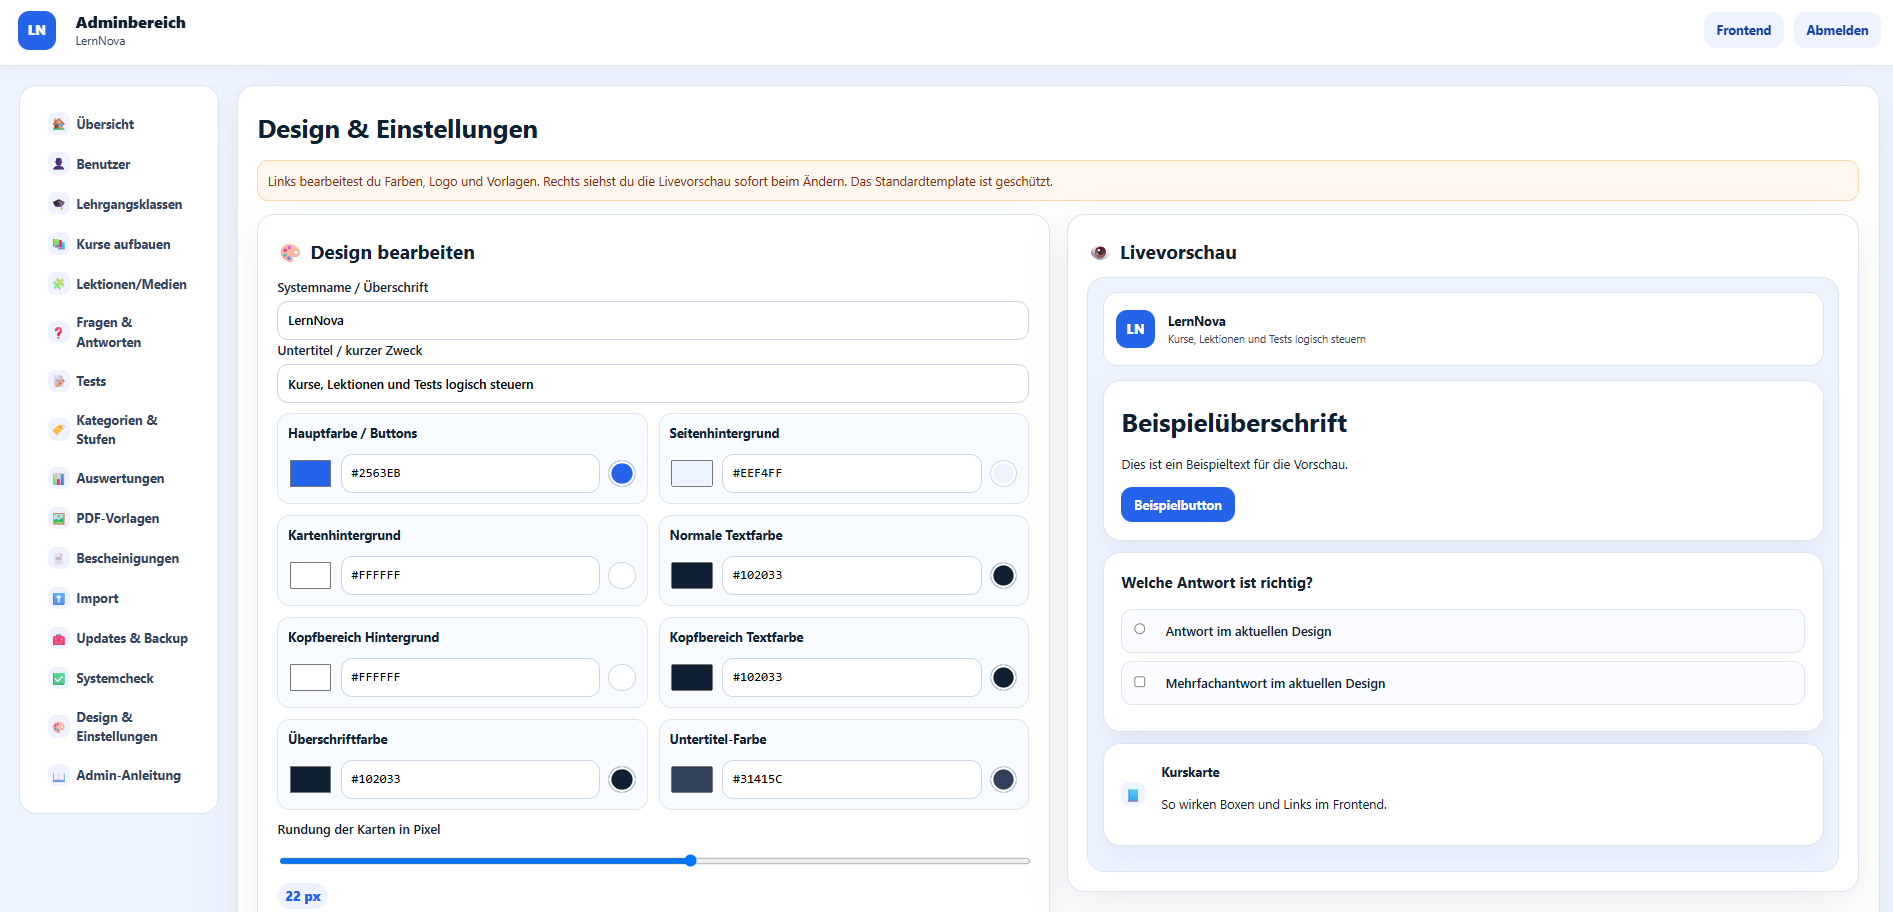Click the Admin-Anleitung book icon
The height and width of the screenshot is (912, 1893).
59,775
